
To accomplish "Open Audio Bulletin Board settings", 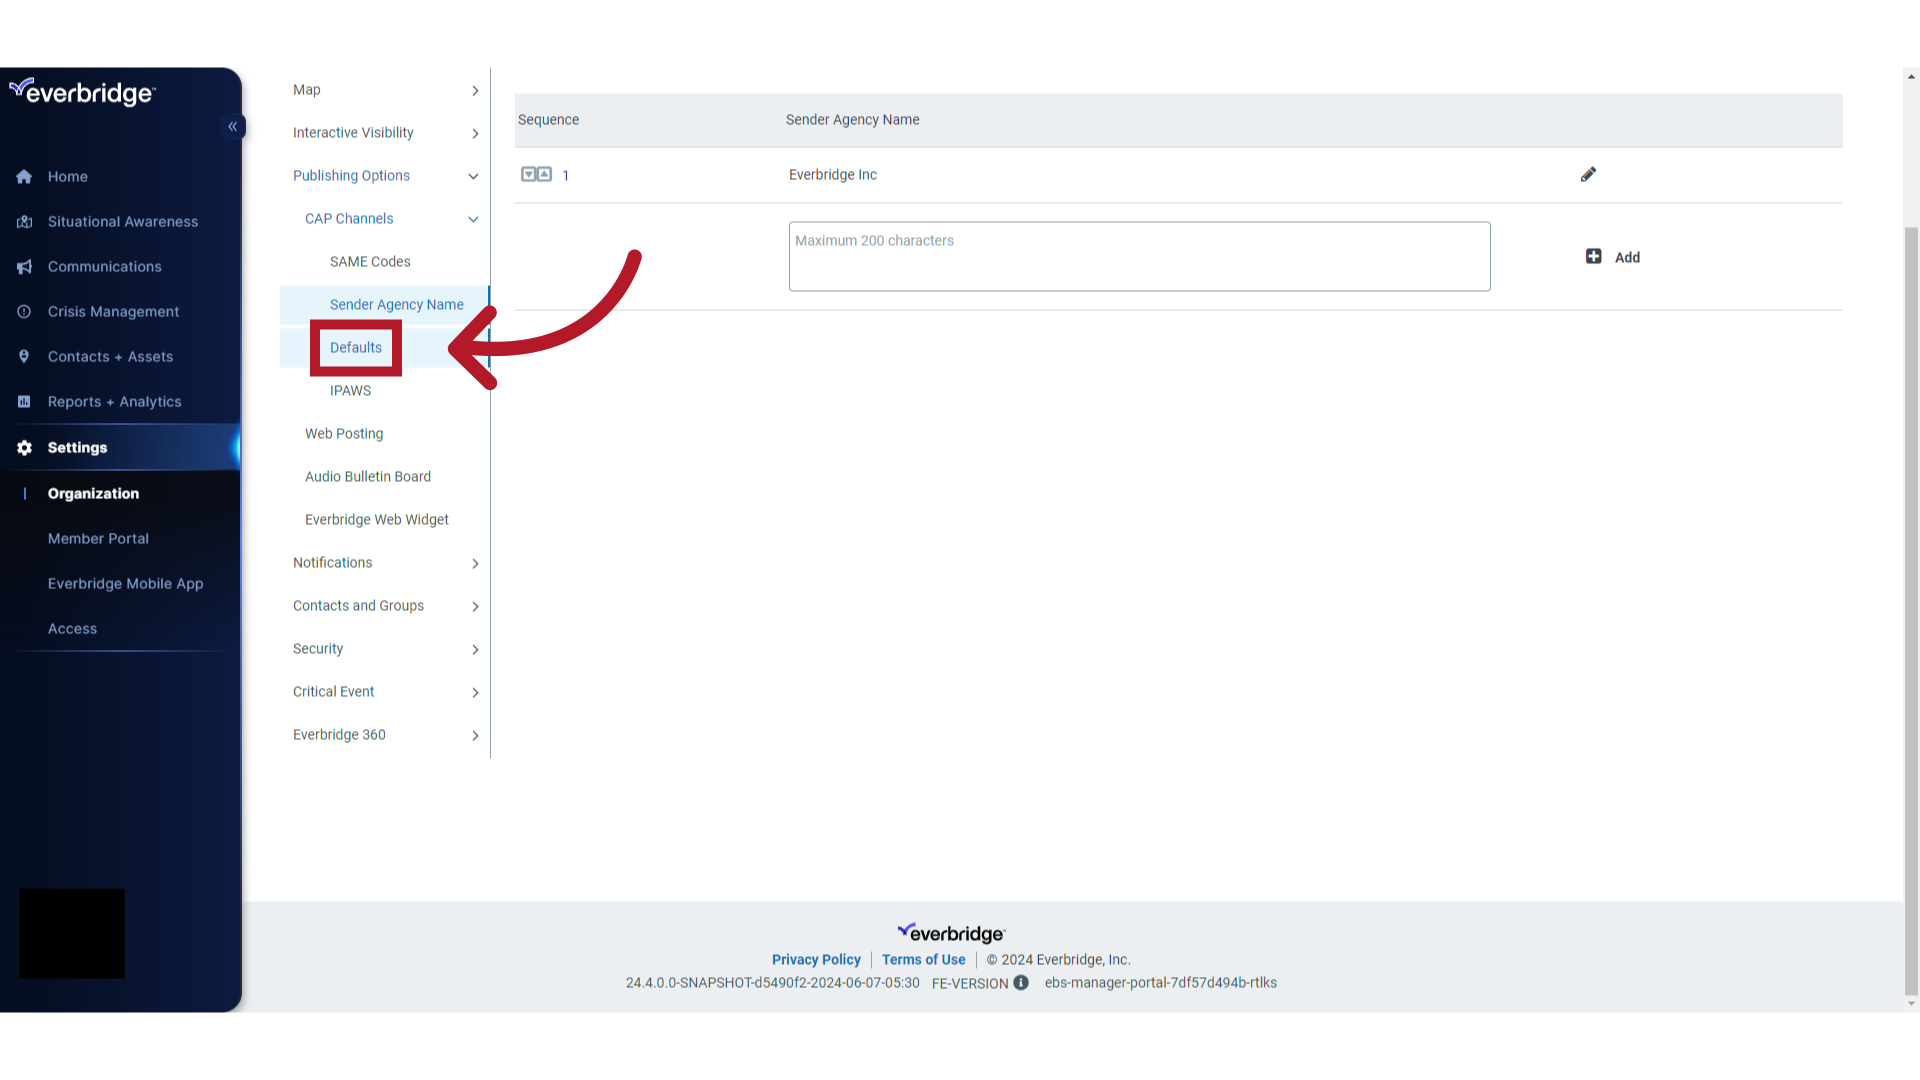I will tap(368, 477).
